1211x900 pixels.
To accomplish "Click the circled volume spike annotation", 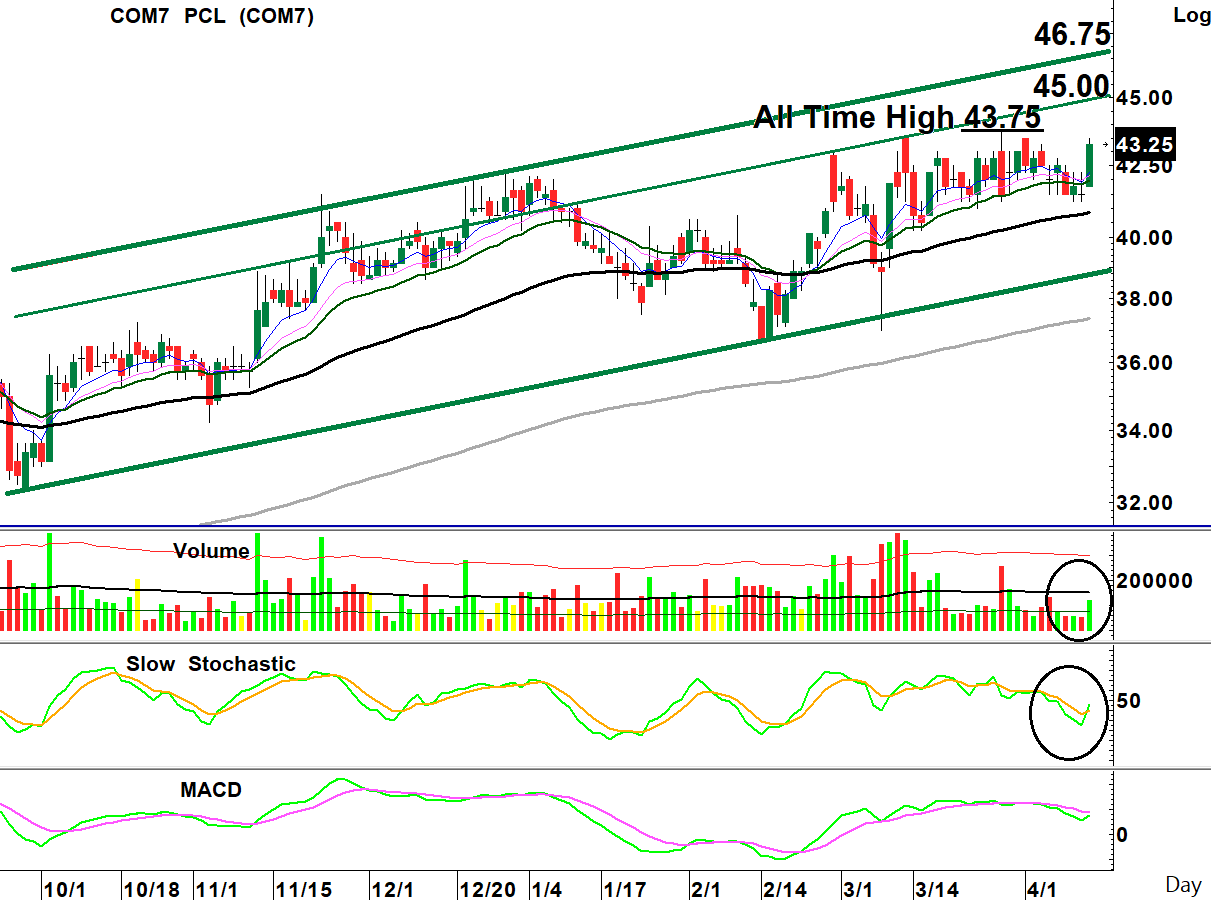I will click(x=1079, y=598).
